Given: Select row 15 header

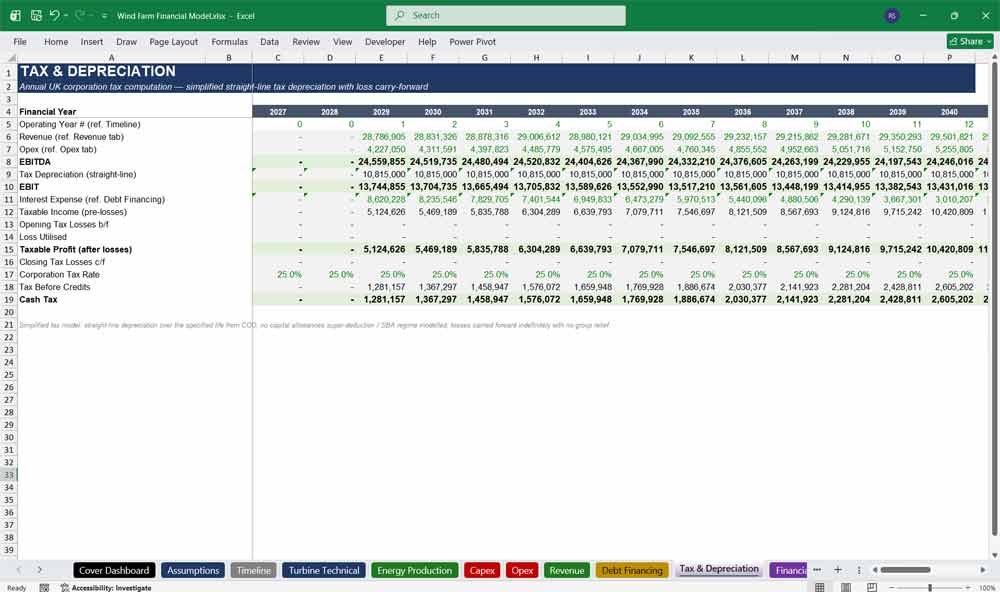Looking at the screenshot, I should (x=8, y=249).
